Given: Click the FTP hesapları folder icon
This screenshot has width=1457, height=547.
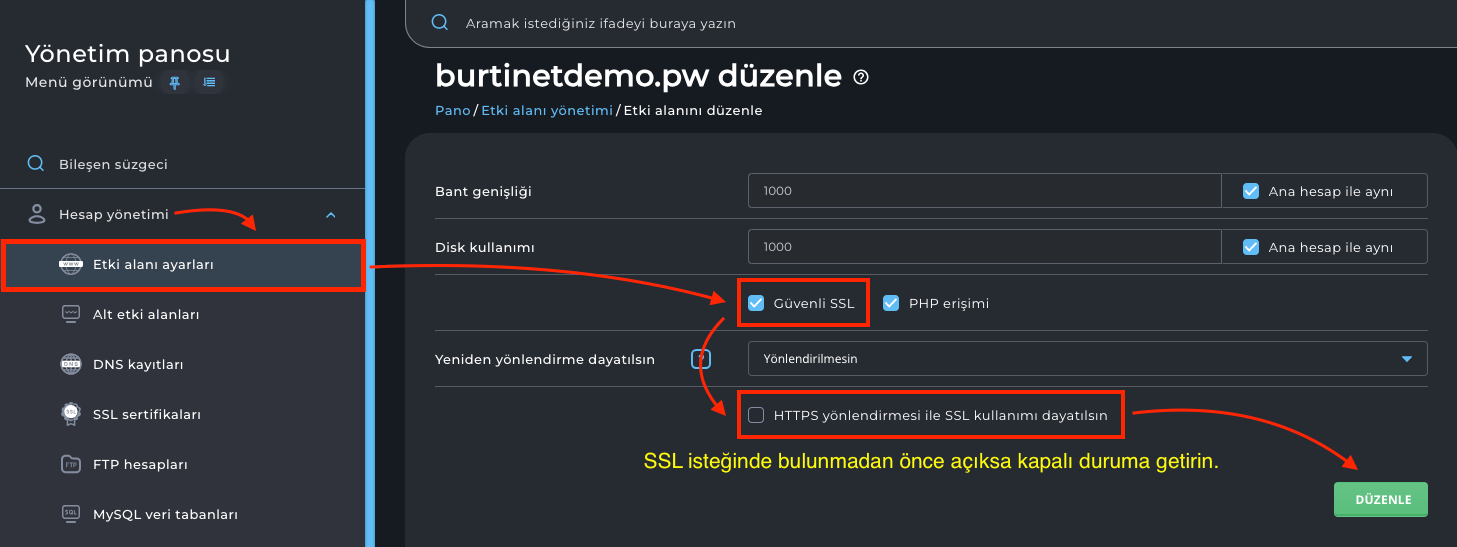Looking at the screenshot, I should pos(71,464).
